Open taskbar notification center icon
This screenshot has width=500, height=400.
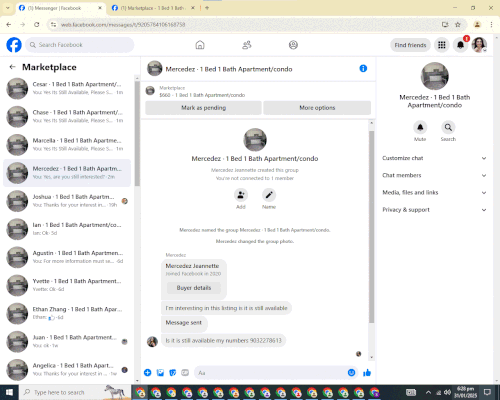tap(487, 392)
